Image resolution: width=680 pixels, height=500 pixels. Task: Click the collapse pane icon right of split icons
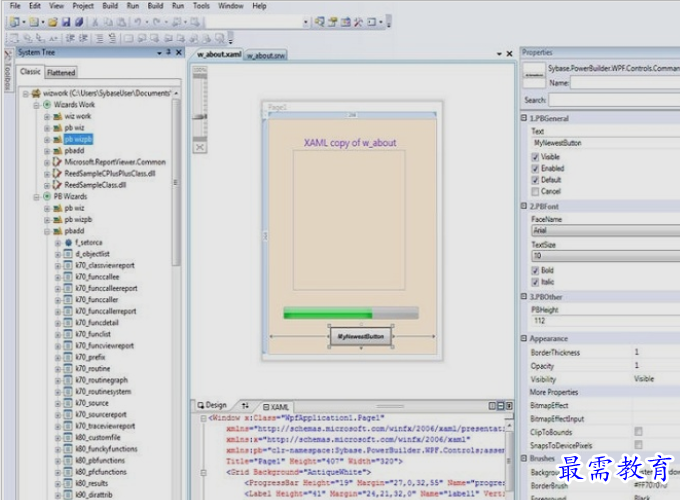pos(509,406)
